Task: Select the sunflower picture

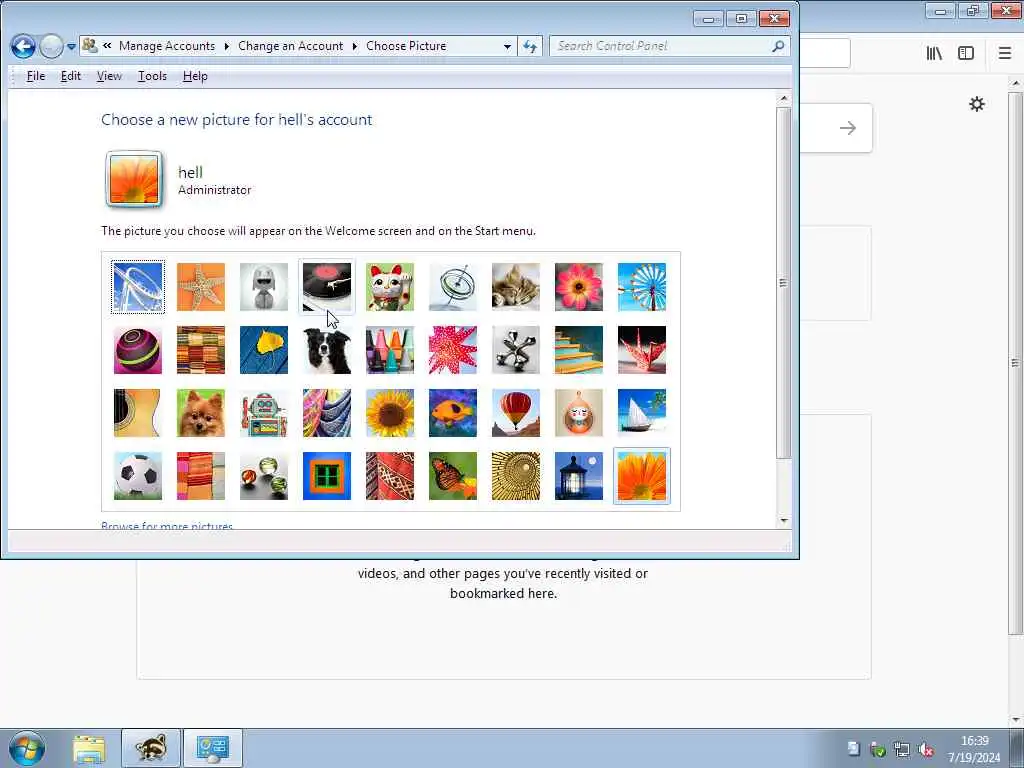Action: tap(390, 413)
